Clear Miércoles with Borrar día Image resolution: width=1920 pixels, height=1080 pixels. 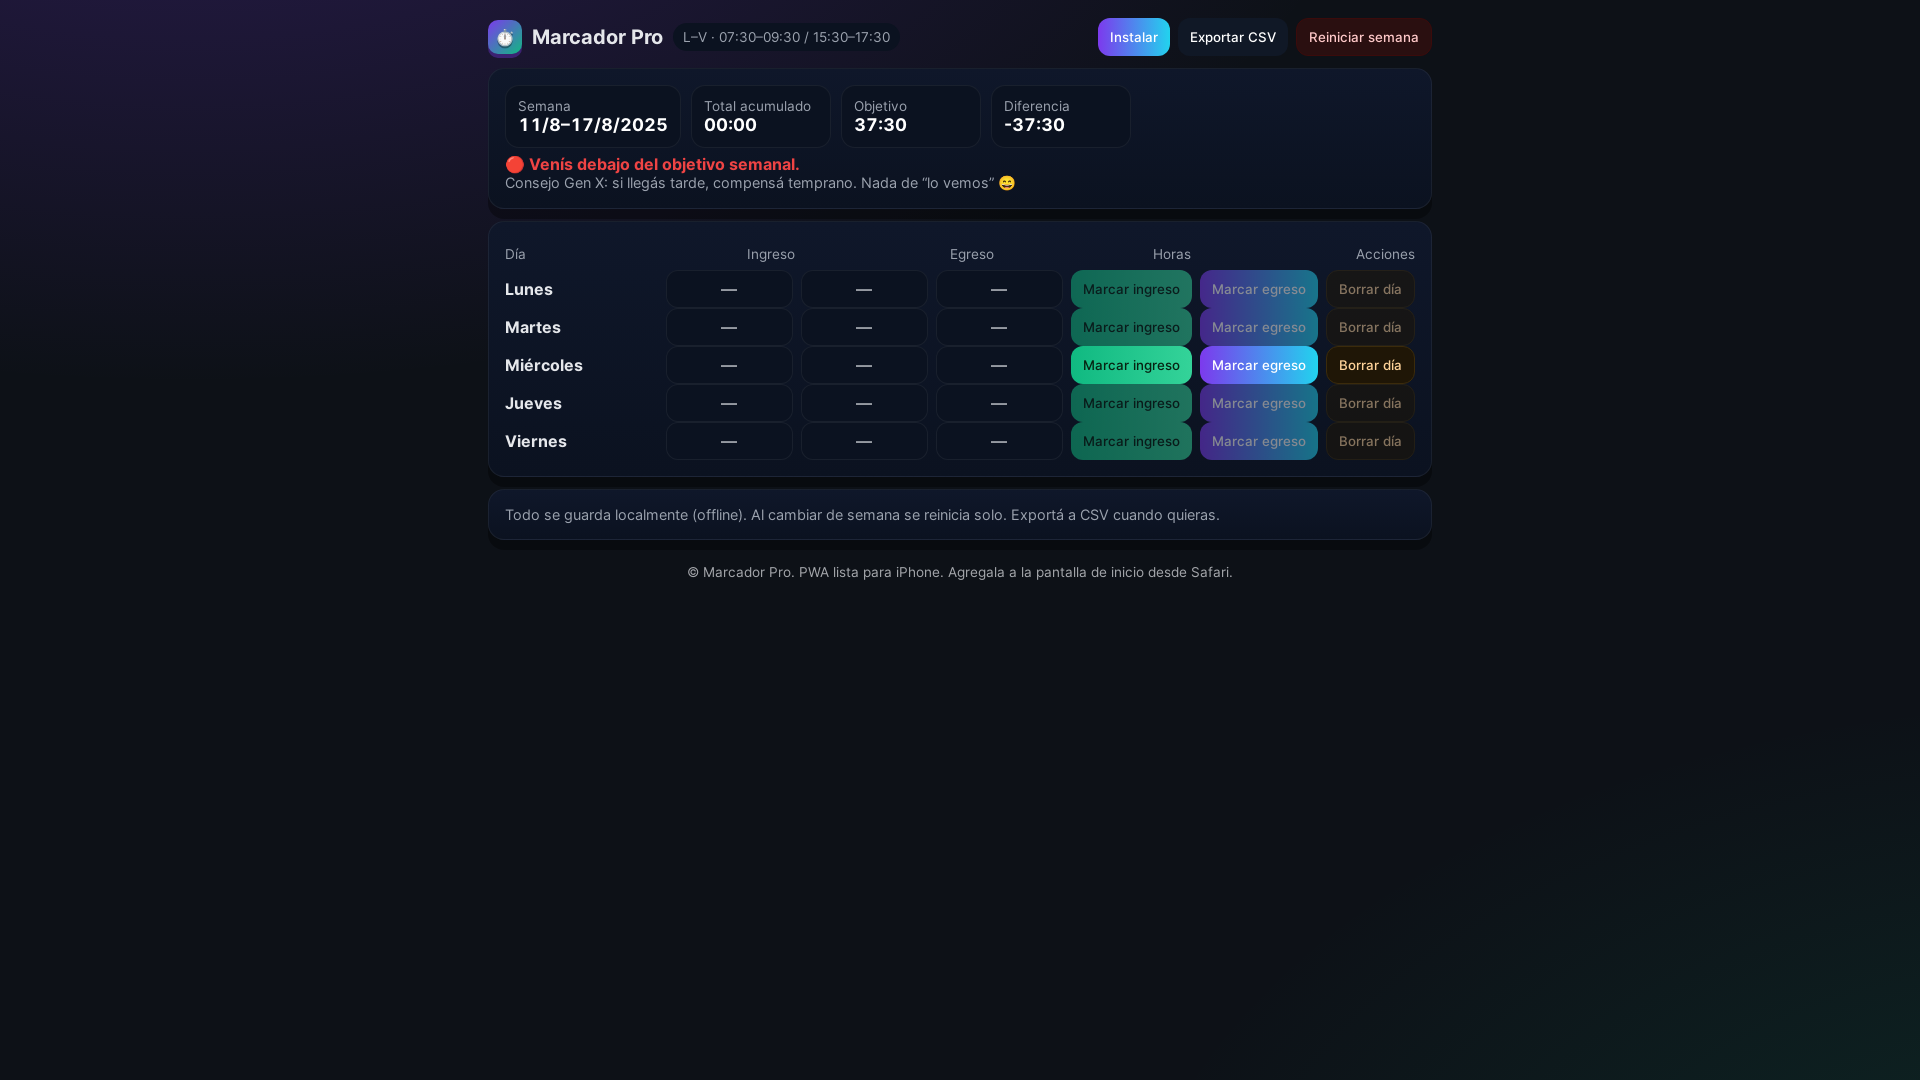[1370, 365]
